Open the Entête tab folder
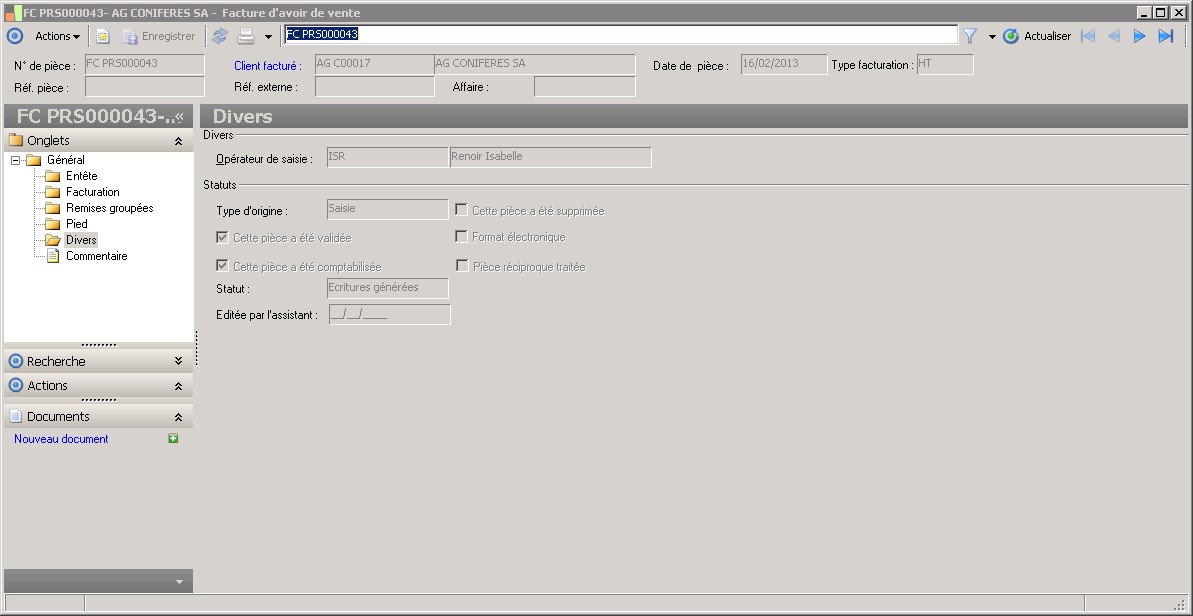 (x=81, y=176)
